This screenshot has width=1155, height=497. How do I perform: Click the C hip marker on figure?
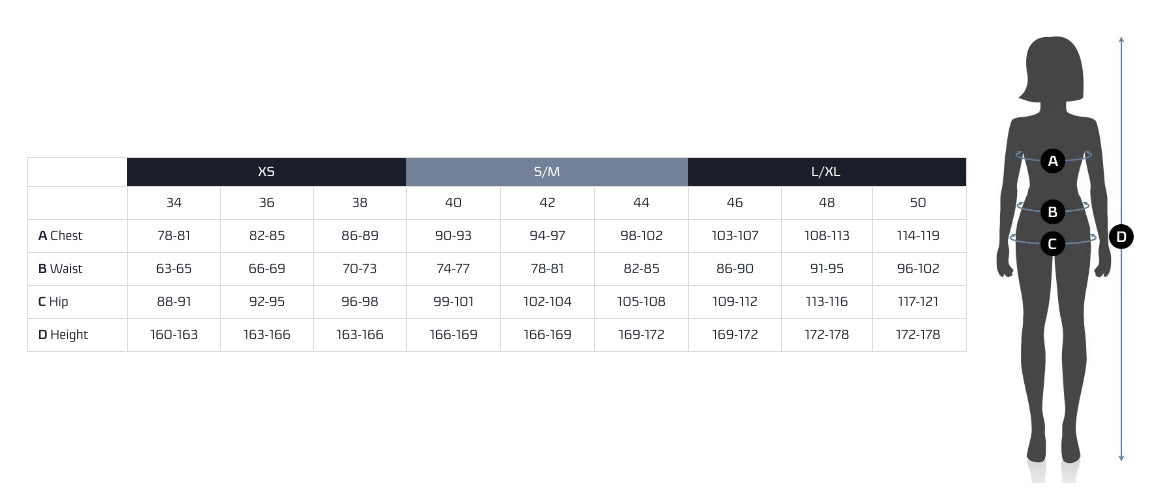tap(1052, 243)
